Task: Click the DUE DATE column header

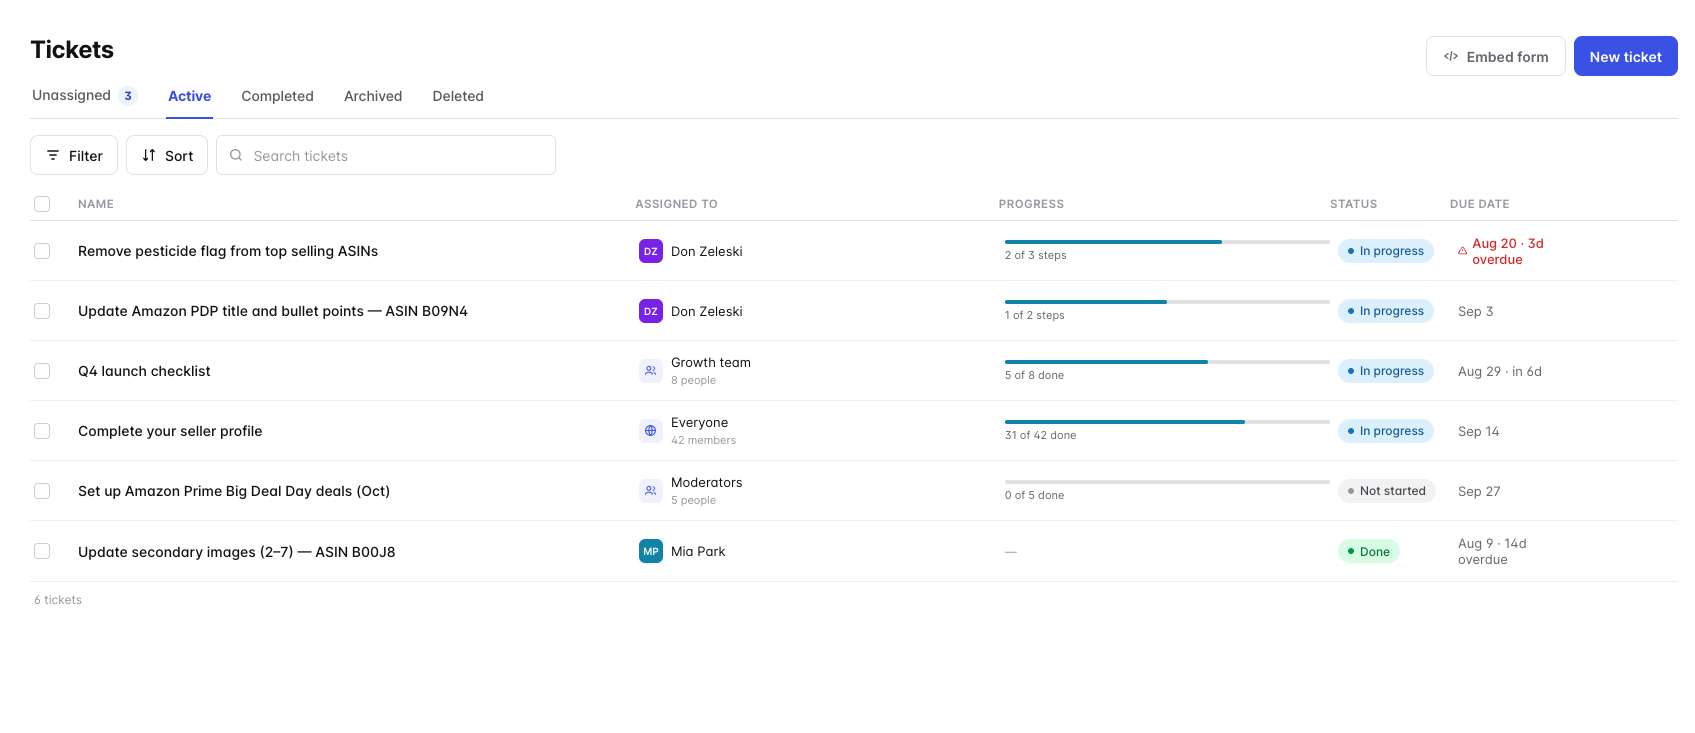Action: (1480, 204)
